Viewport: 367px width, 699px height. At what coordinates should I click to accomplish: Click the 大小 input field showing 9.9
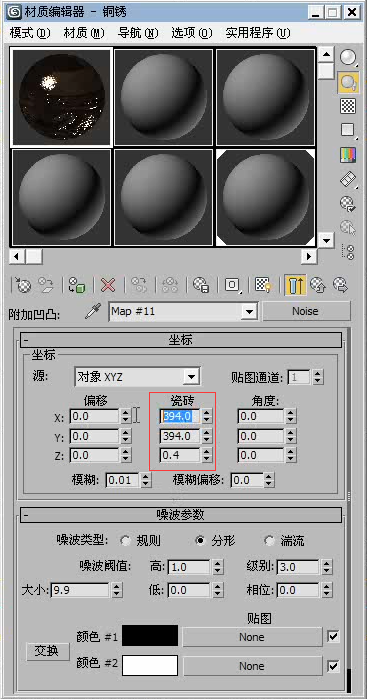(x=81, y=591)
